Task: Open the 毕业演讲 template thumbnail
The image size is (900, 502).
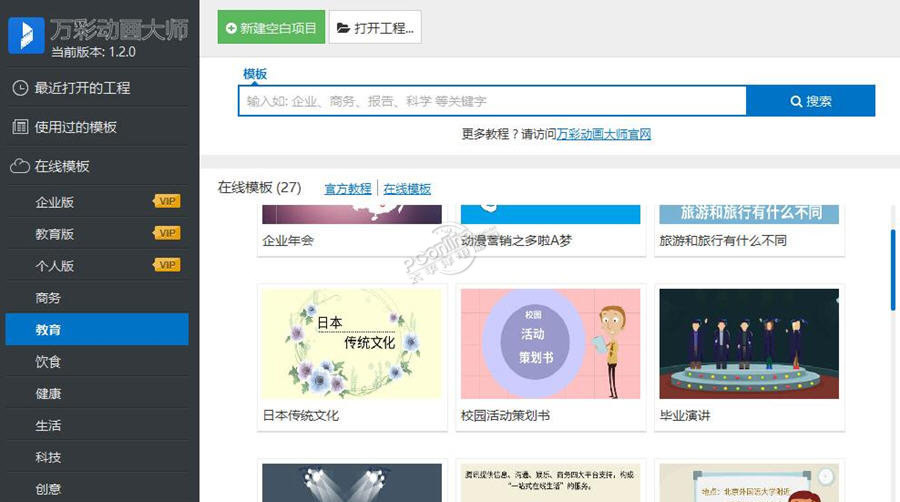Action: pyautogui.click(x=749, y=344)
